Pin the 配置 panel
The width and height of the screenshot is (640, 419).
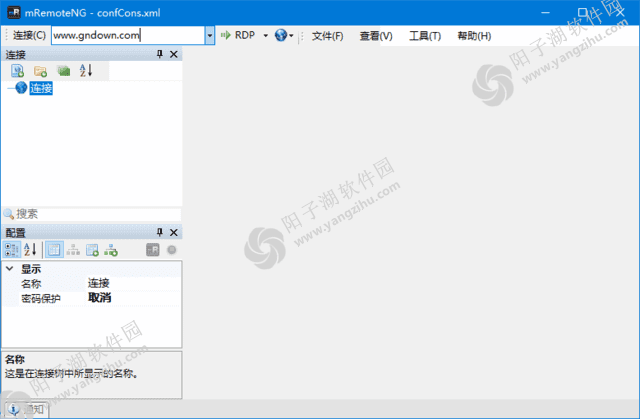click(160, 232)
